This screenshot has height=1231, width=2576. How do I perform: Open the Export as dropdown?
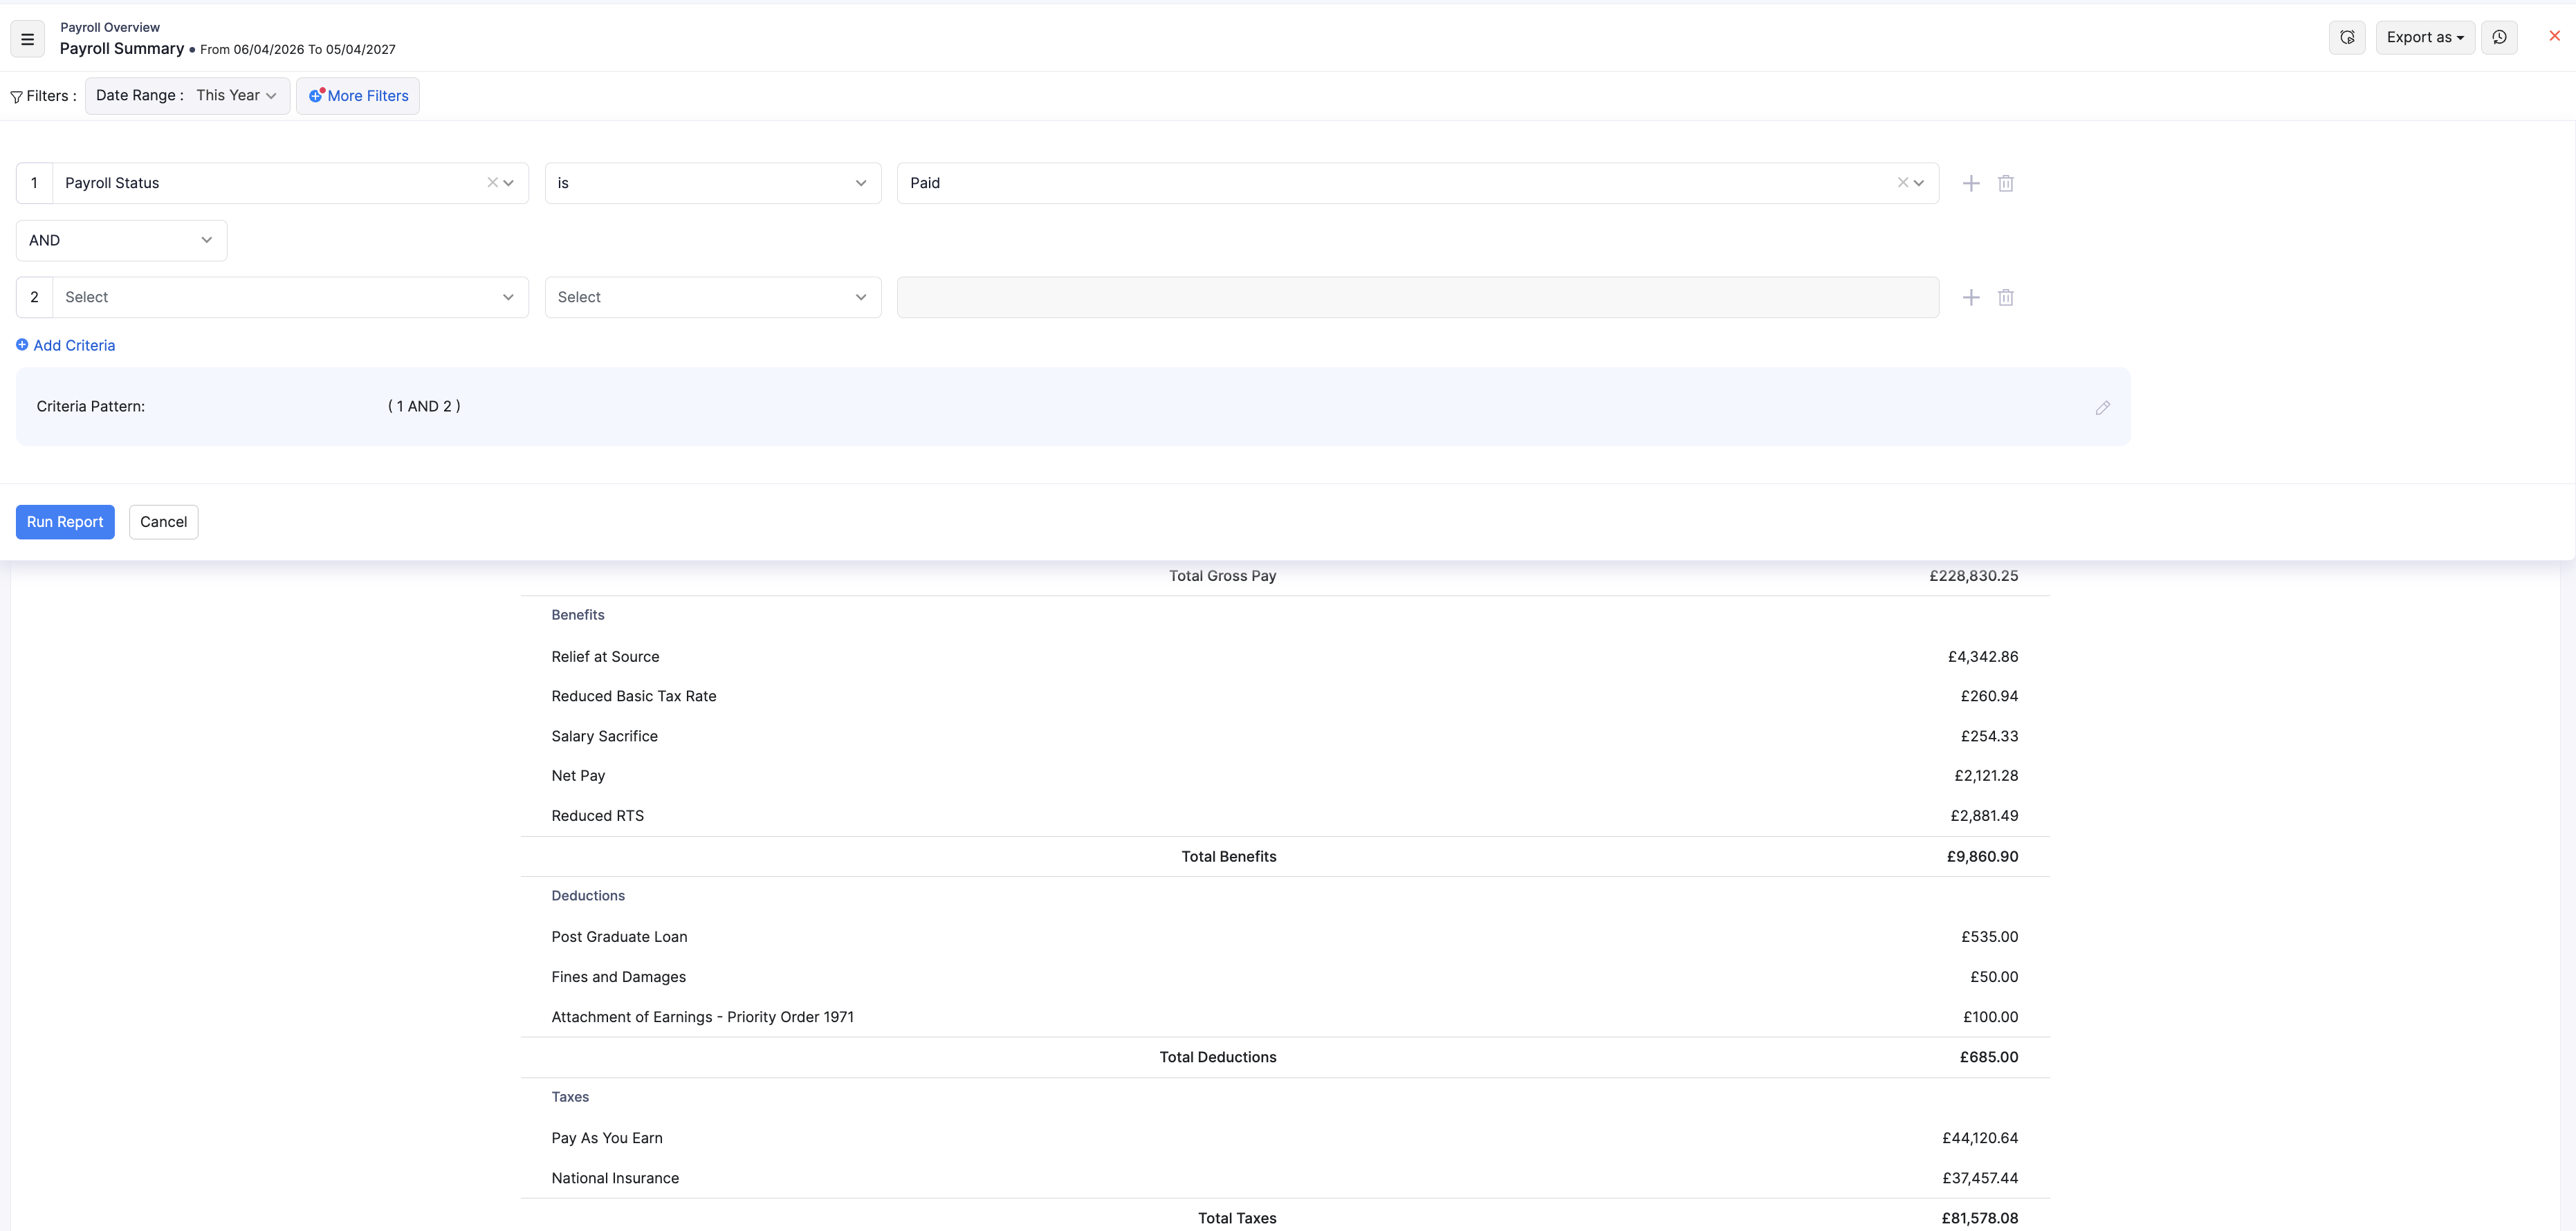tap(2424, 37)
